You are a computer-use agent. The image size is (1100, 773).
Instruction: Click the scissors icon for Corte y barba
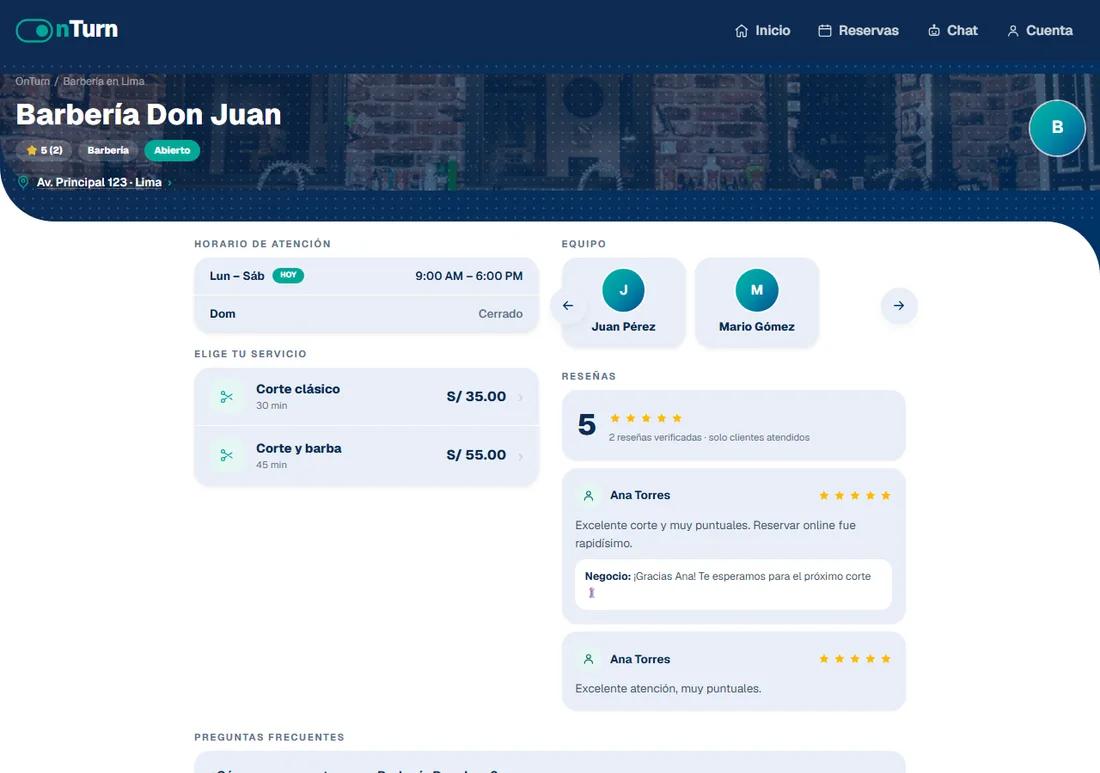[x=227, y=456]
